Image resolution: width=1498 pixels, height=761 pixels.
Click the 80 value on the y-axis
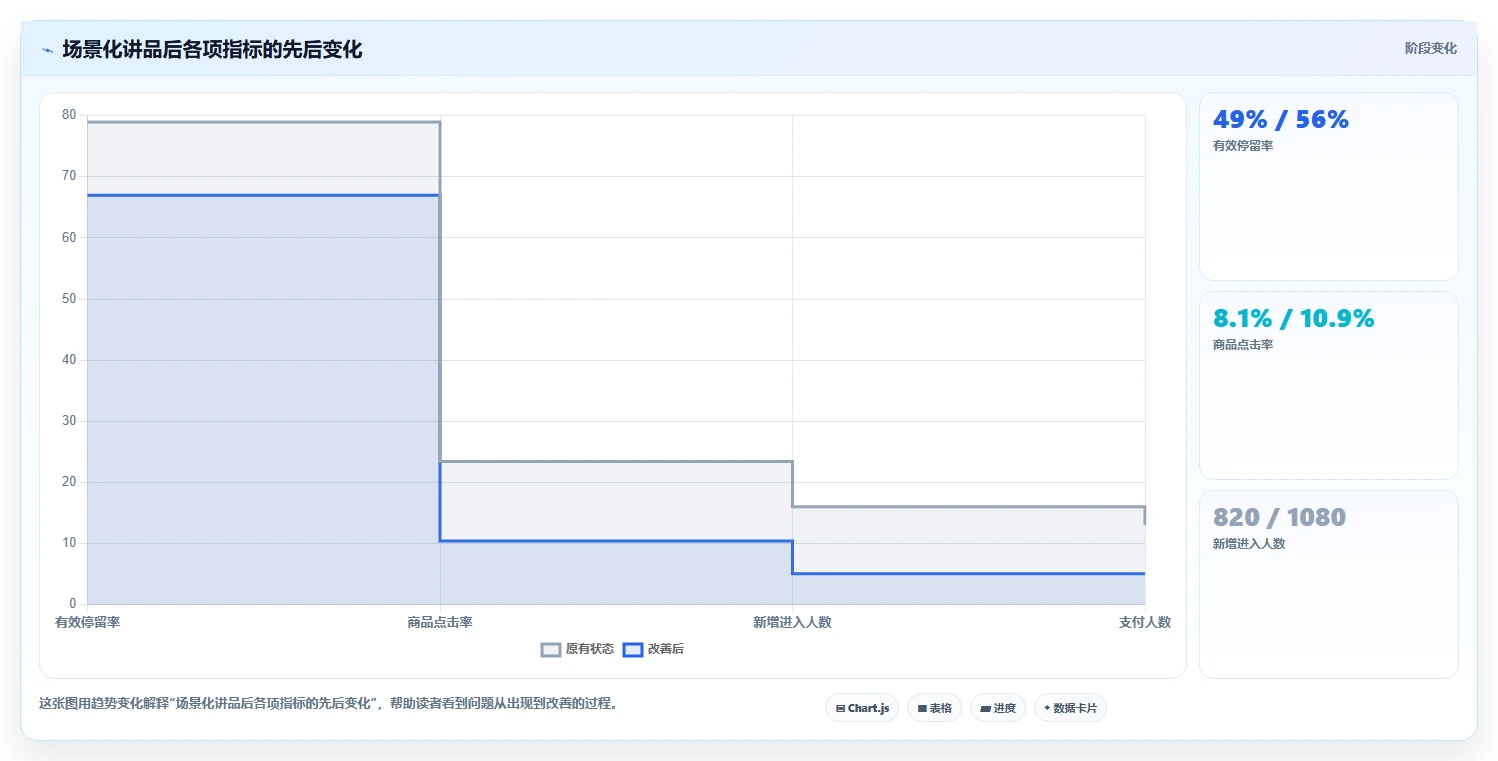(x=69, y=115)
